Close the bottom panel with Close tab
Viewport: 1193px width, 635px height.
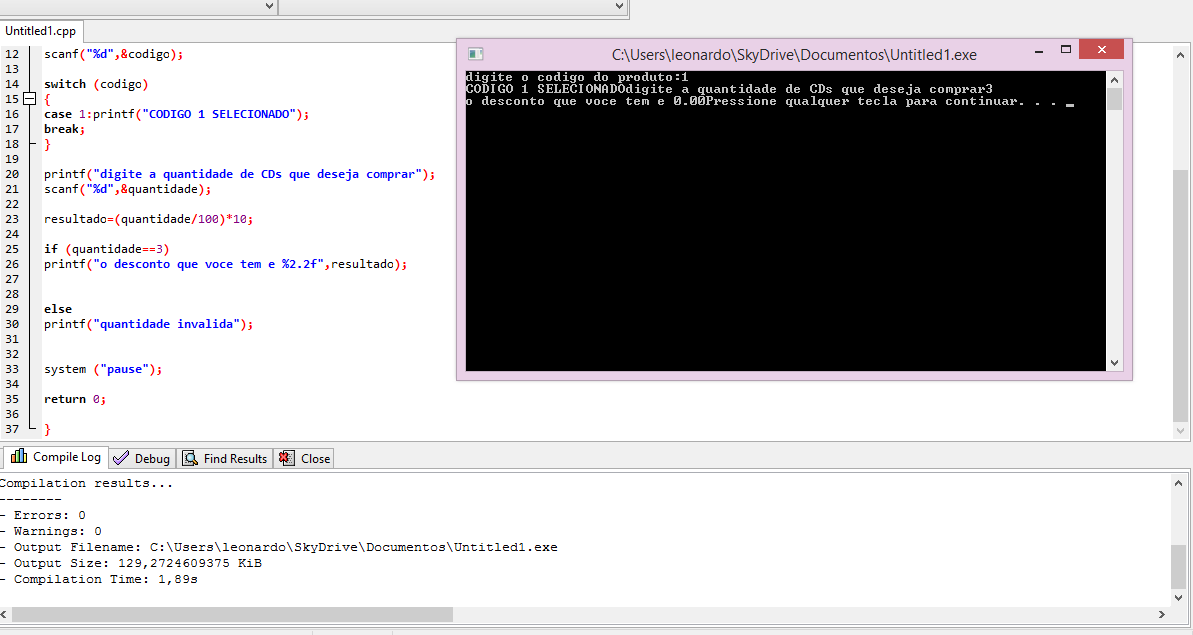(304, 459)
